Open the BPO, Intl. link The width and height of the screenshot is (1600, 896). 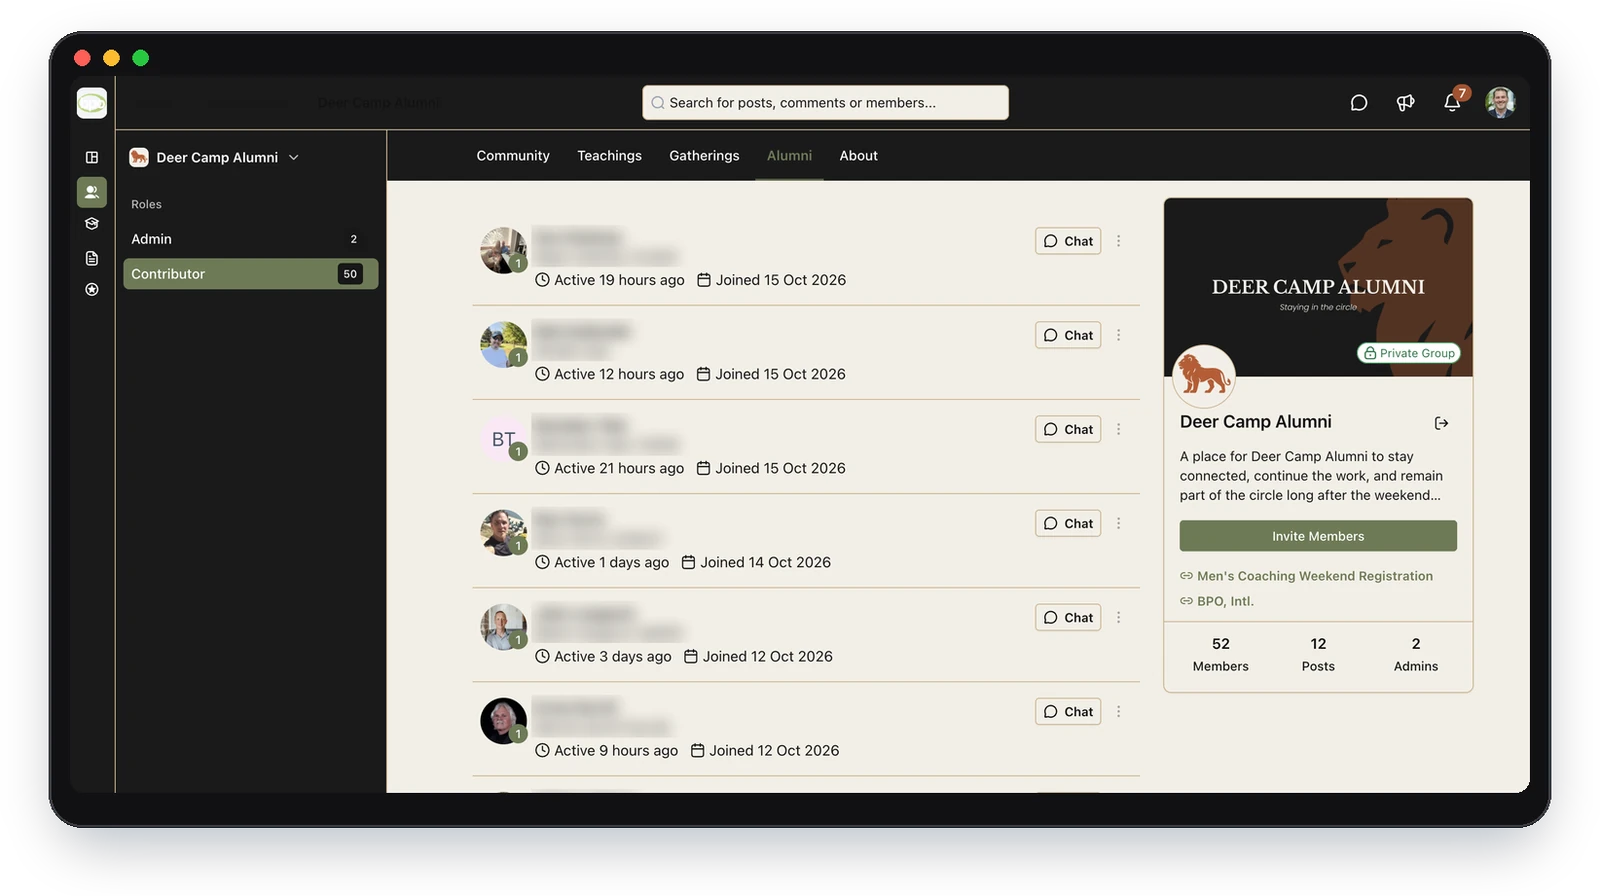(1217, 601)
